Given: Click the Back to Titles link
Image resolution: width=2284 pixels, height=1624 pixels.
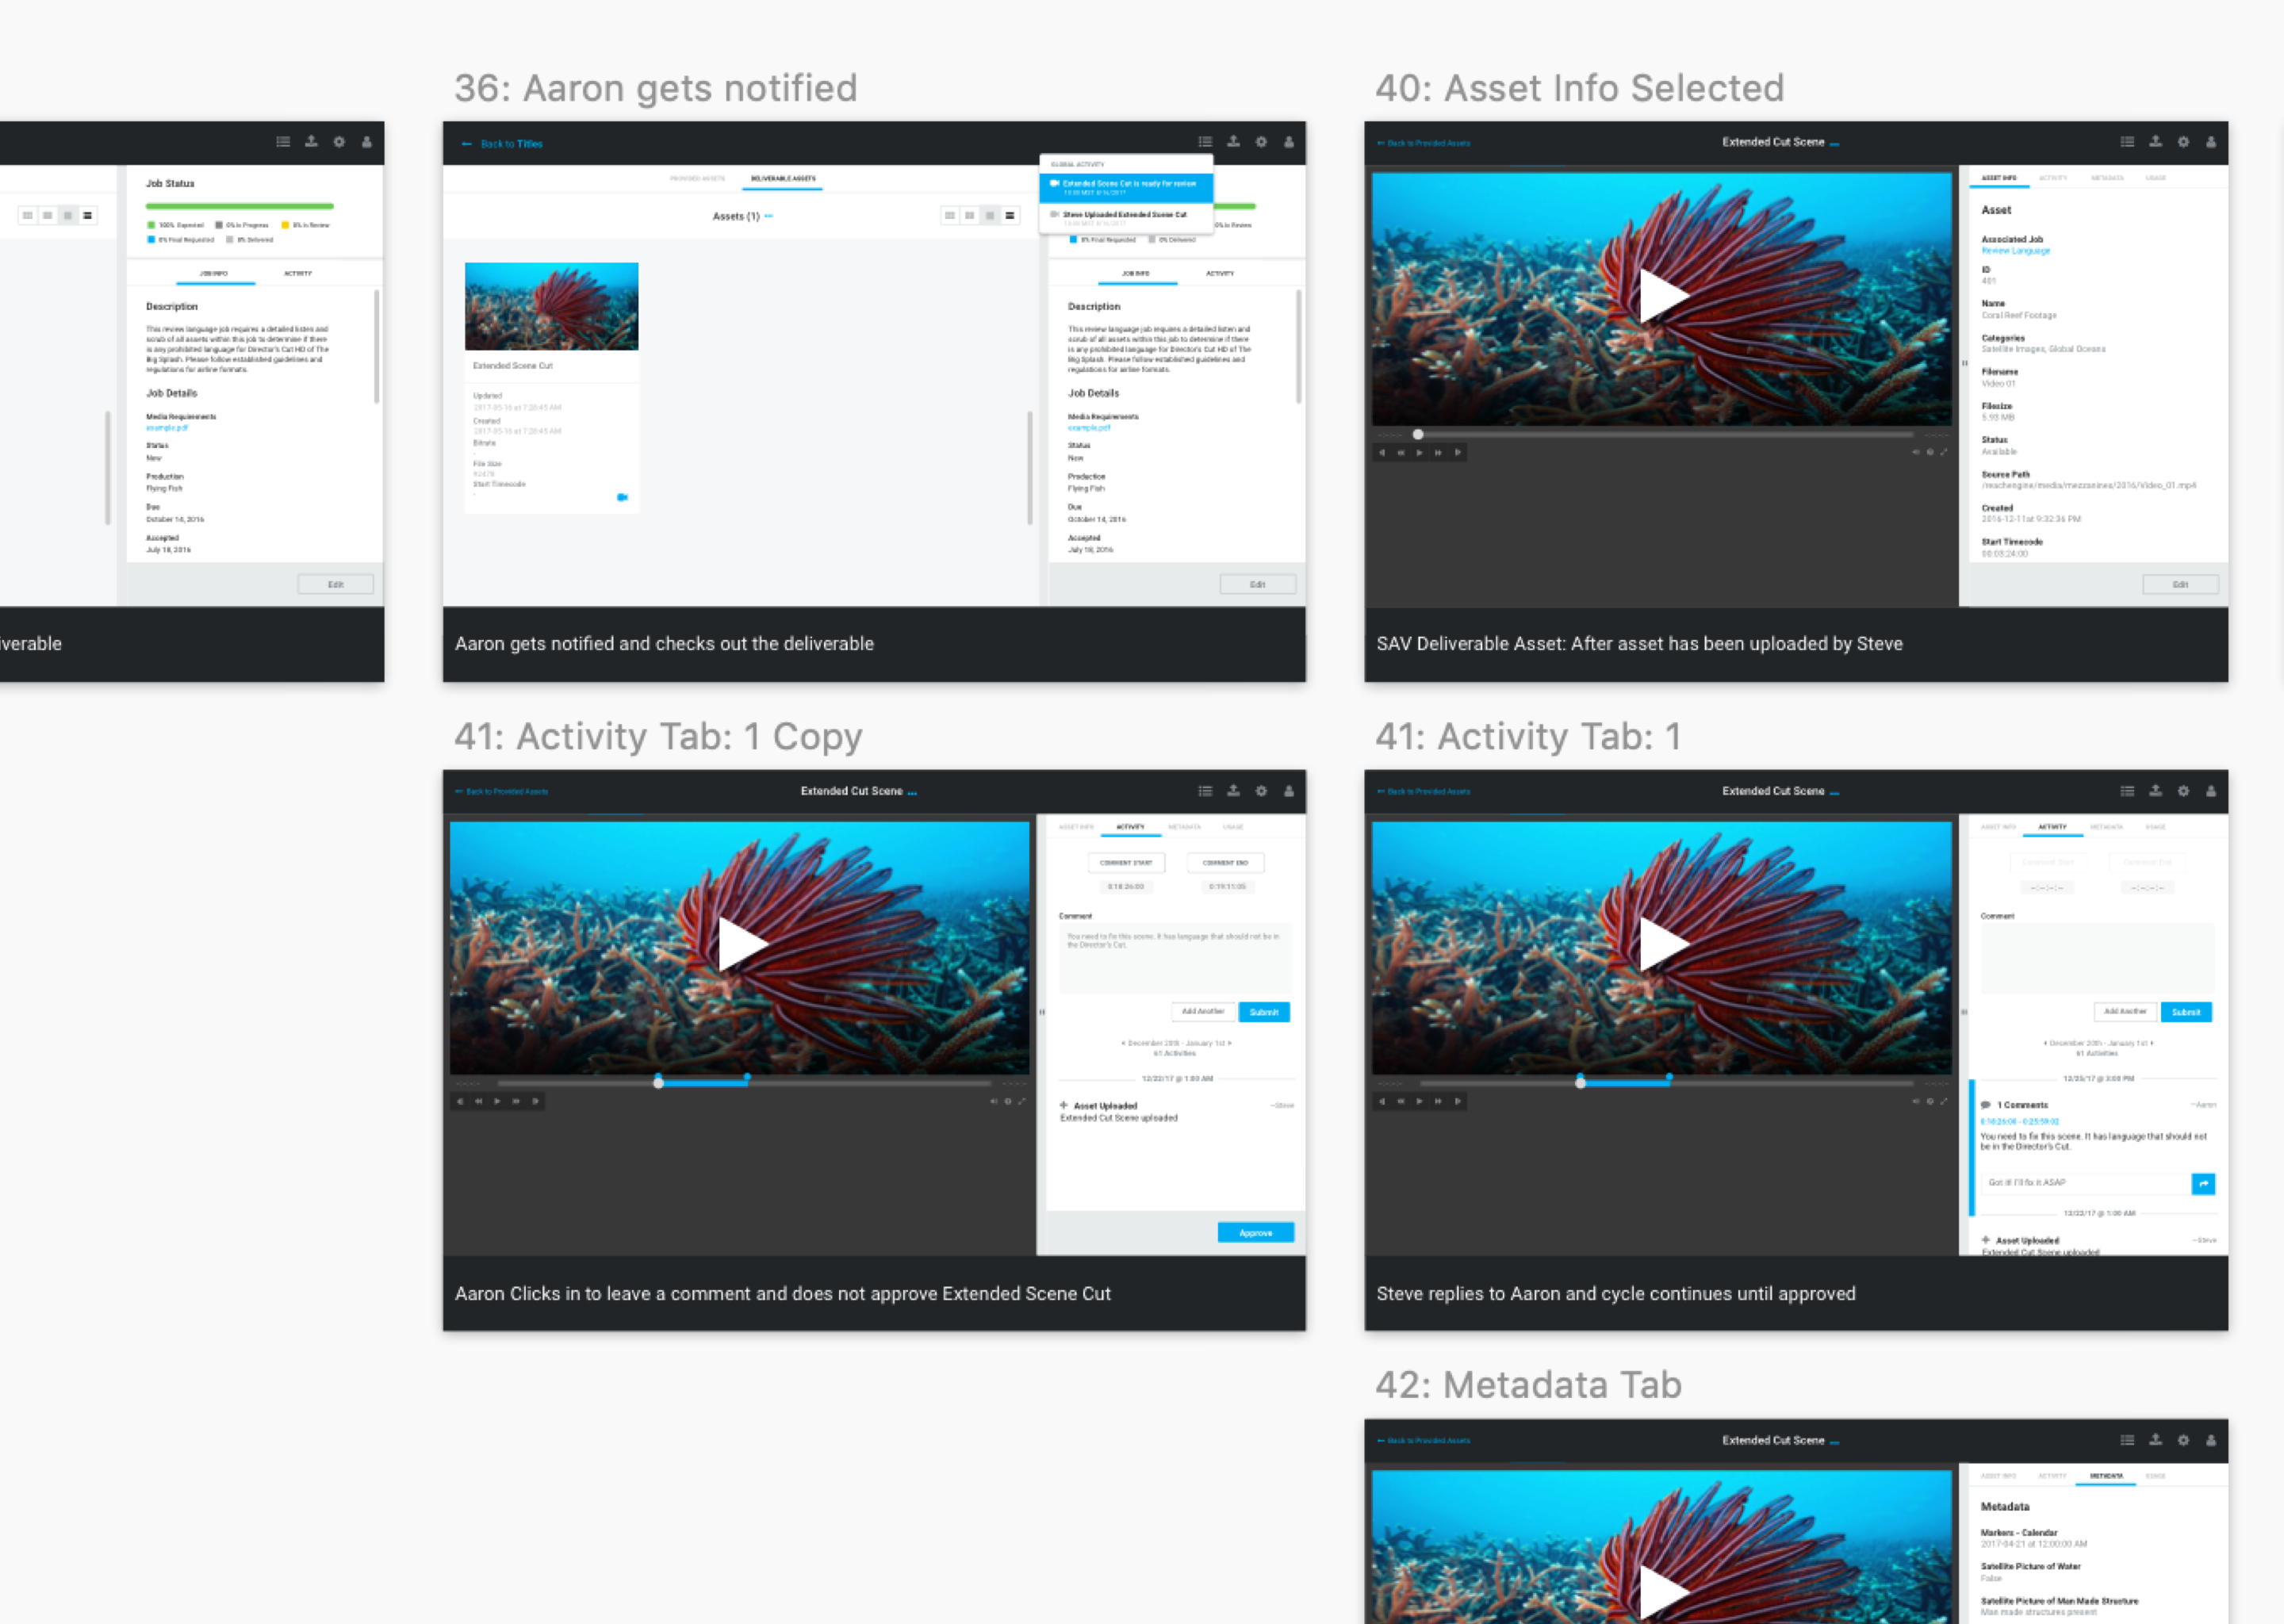Looking at the screenshot, I should [503, 144].
